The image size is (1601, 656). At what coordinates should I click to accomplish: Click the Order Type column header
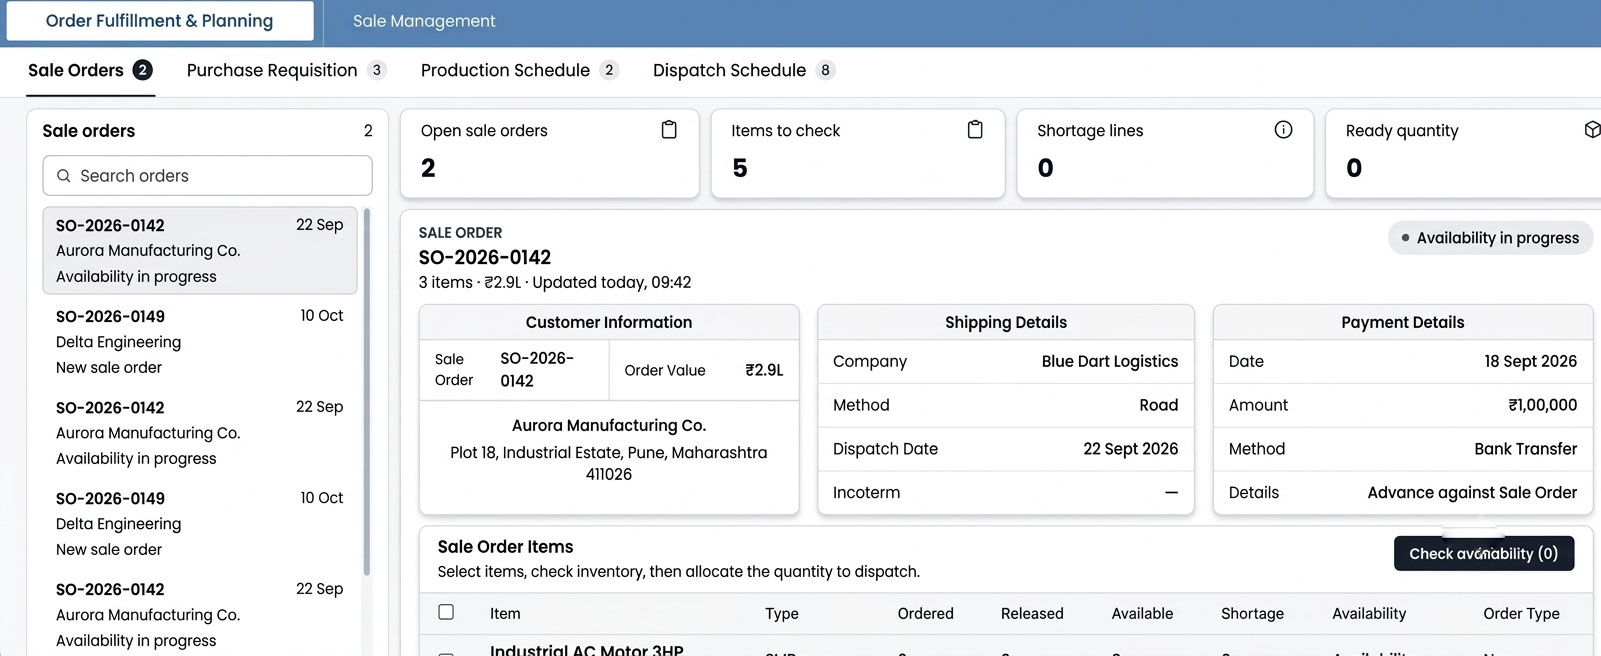1521,614
